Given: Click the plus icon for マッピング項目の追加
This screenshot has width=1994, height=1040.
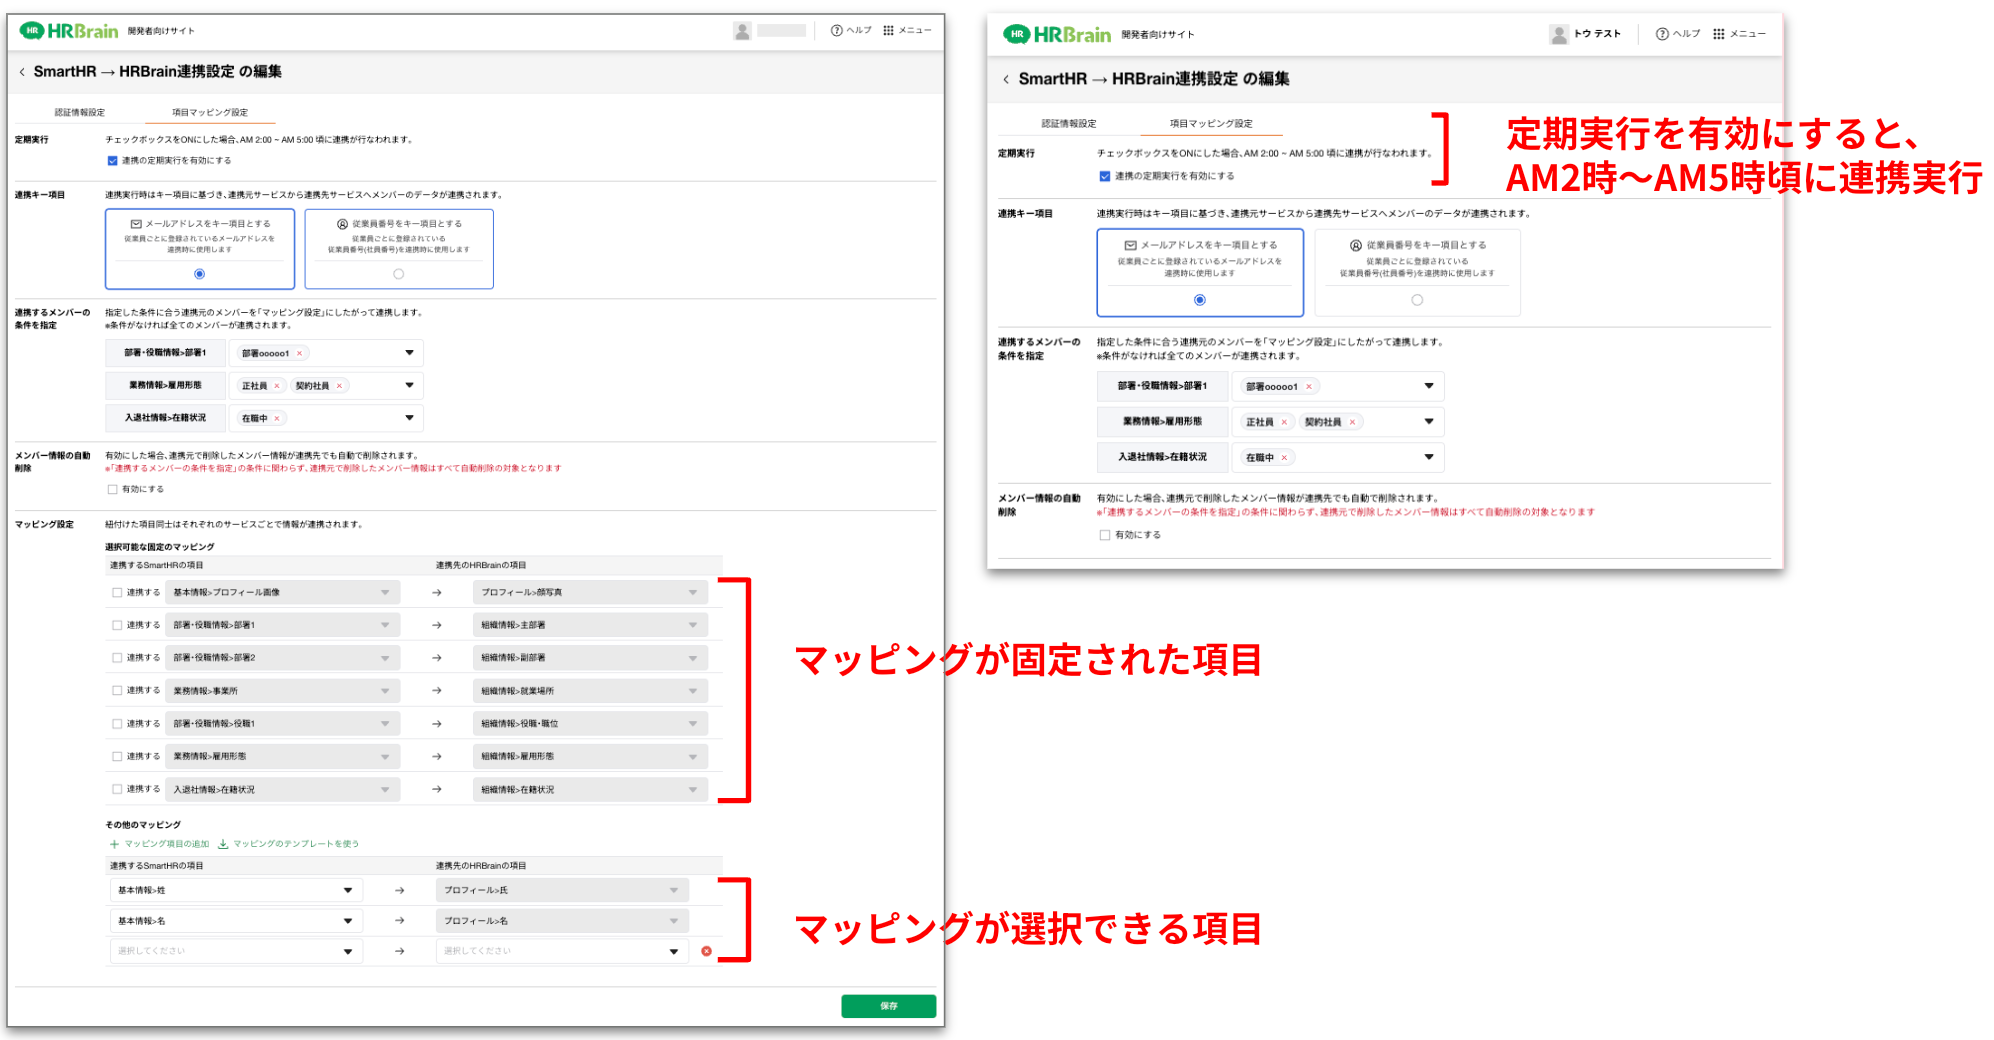Looking at the screenshot, I should pos(114,844).
